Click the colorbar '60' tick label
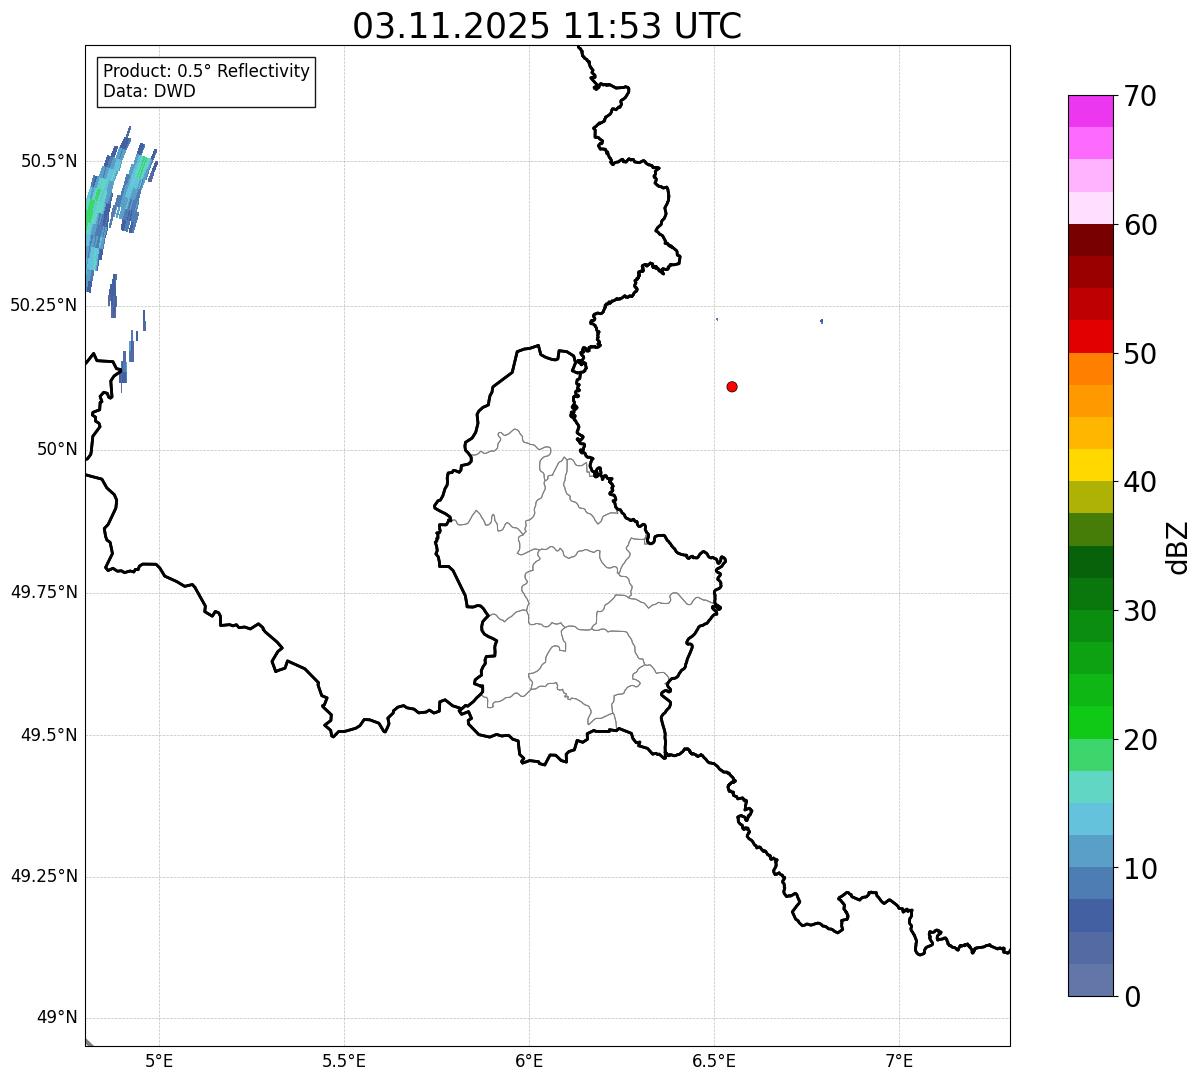1202x1081 pixels. pos(1140,225)
